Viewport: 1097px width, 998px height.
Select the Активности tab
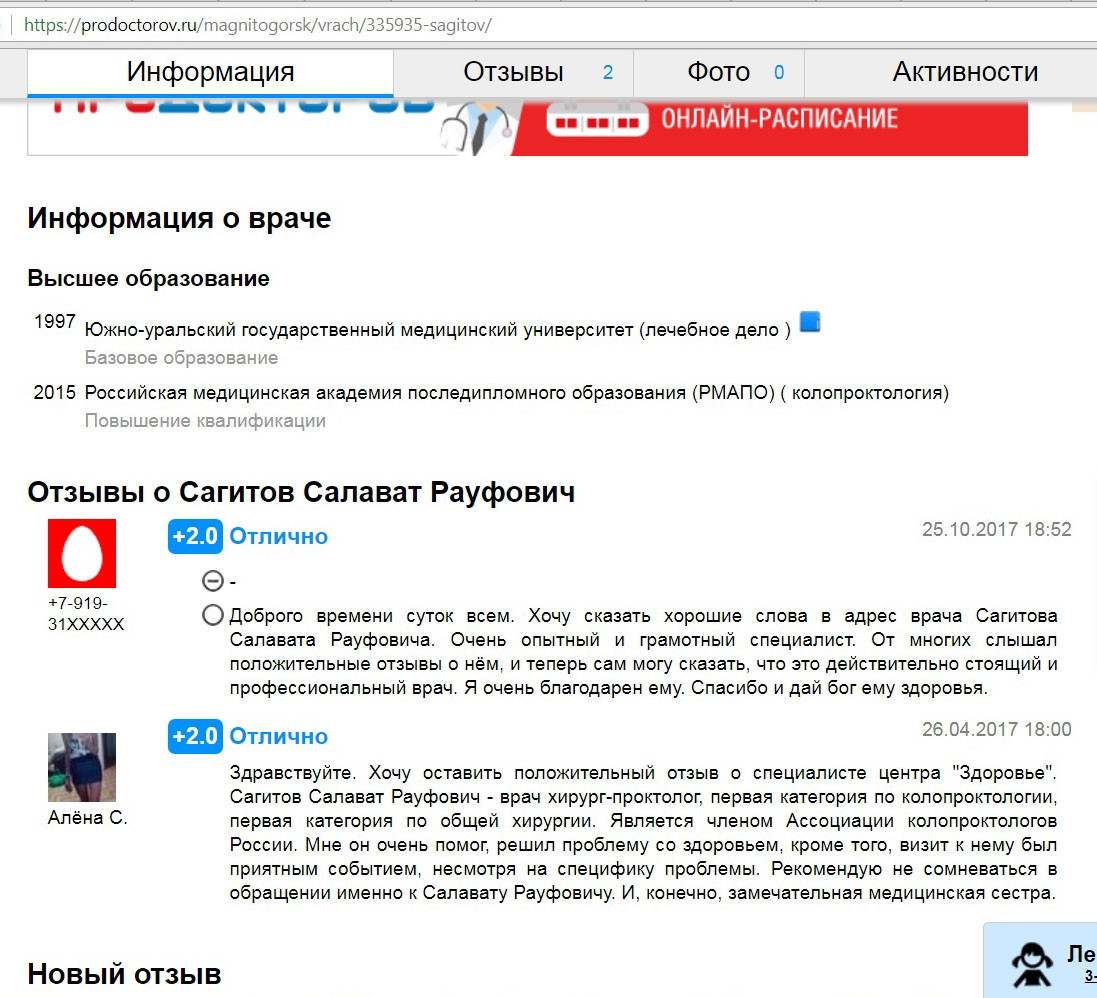[965, 72]
